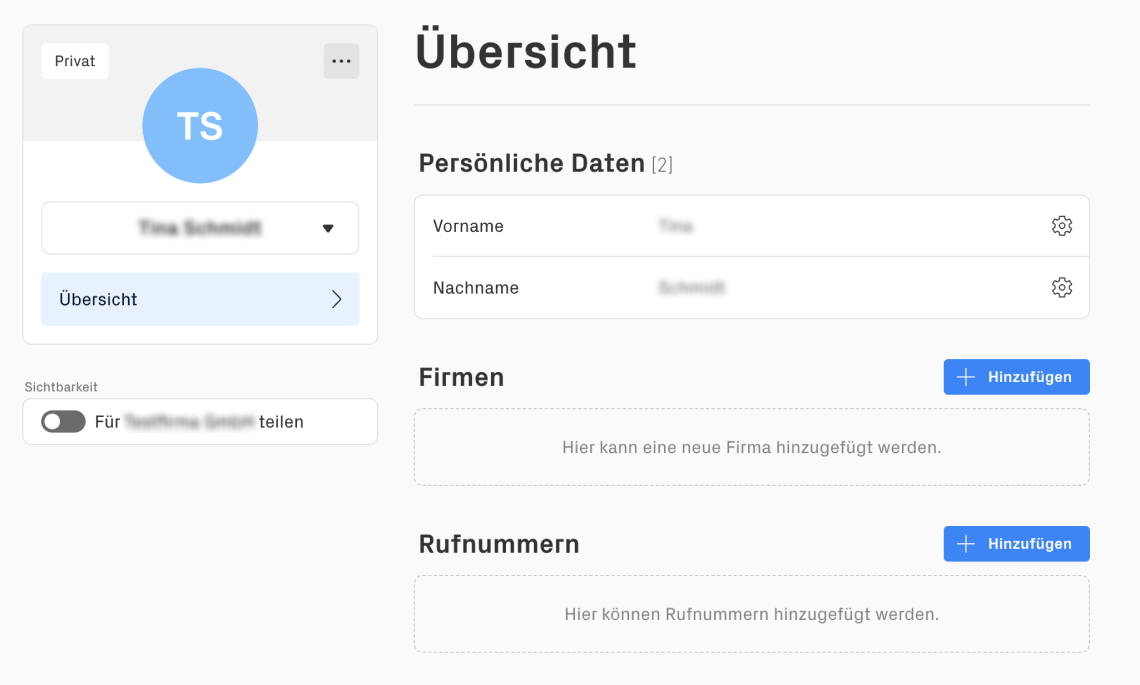This screenshot has height=685, width=1140.
Task: Click the gear icon next to Nachname
Action: [x=1061, y=288]
